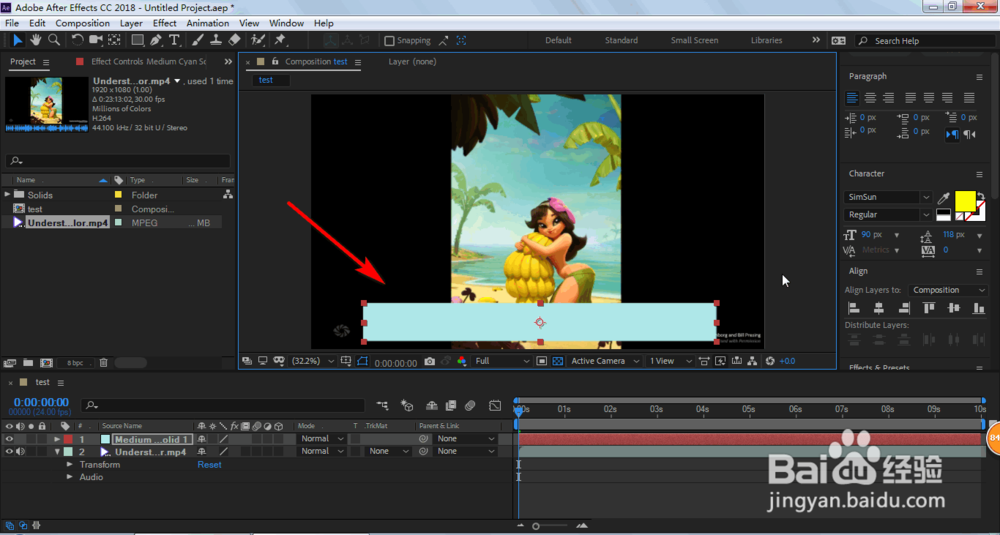This screenshot has height=535, width=1000.
Task: Expand the Audio property group
Action: [70, 477]
